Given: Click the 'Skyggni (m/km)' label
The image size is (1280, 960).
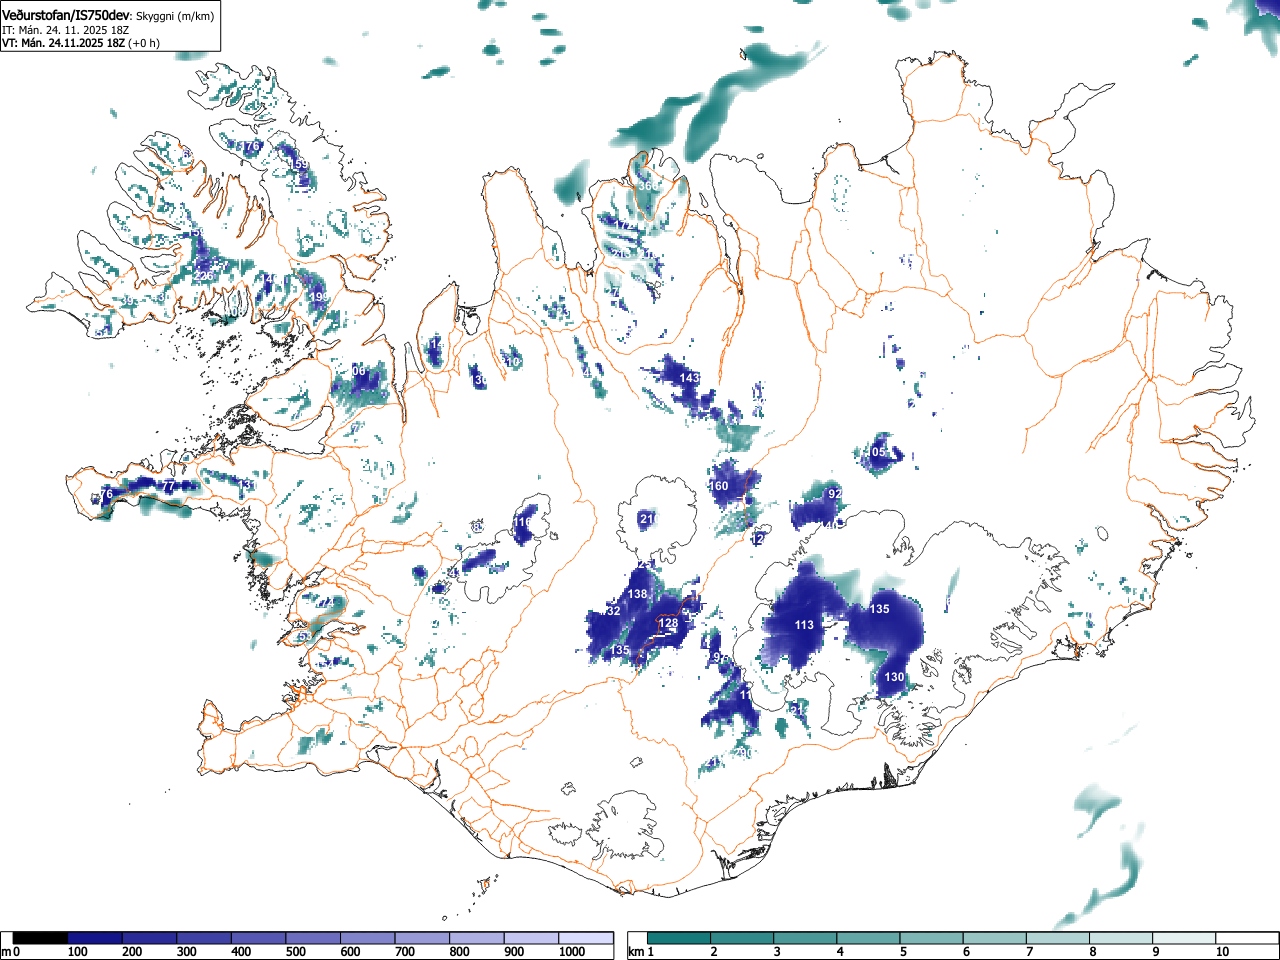Looking at the screenshot, I should click(174, 16).
